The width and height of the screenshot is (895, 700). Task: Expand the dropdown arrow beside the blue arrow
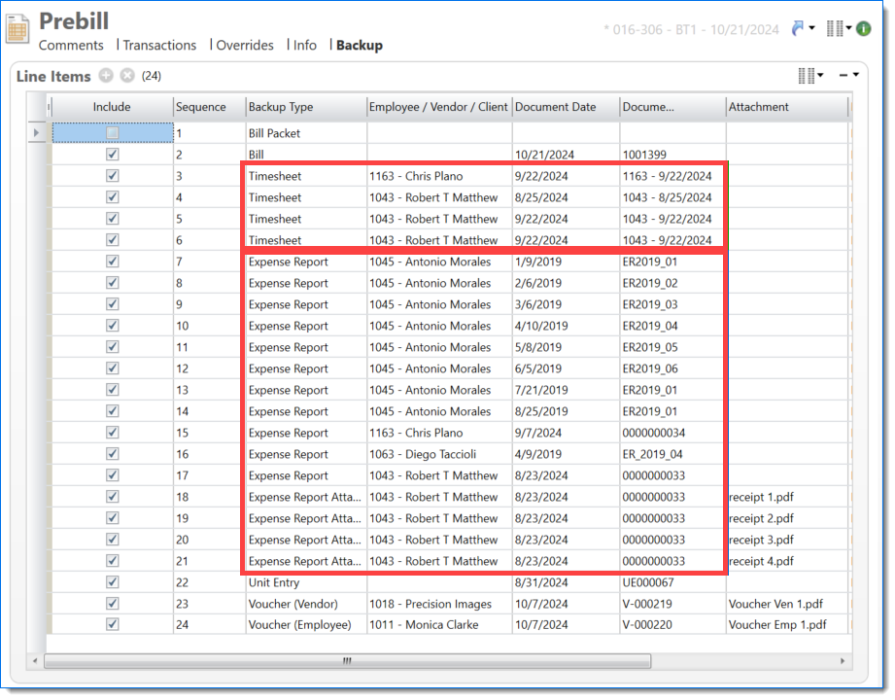coord(811,29)
